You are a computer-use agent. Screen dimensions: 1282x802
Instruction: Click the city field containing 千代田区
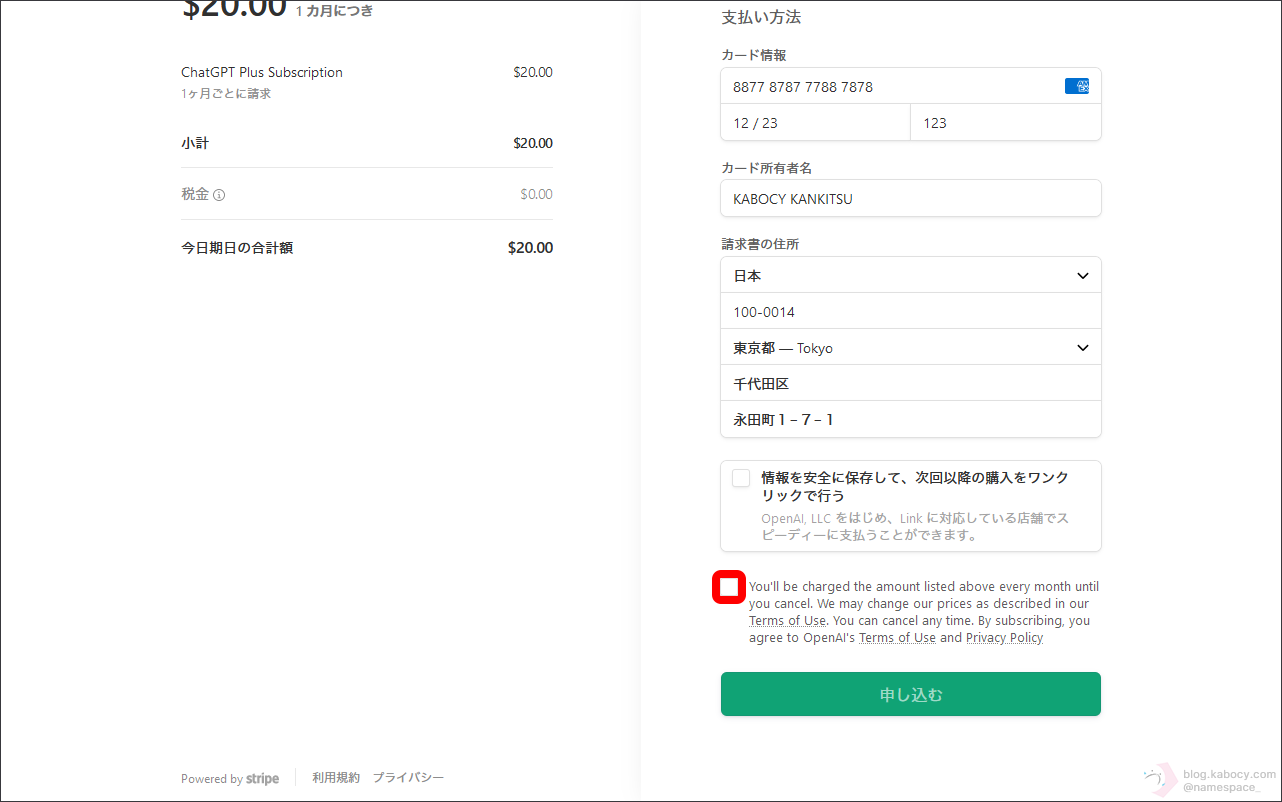point(910,384)
